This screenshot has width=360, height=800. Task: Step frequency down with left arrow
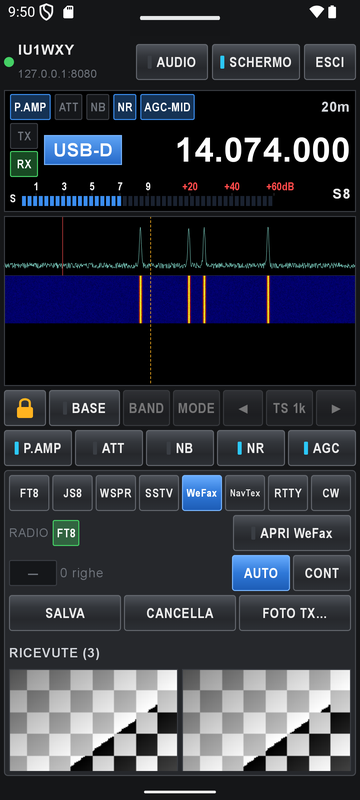tap(243, 408)
